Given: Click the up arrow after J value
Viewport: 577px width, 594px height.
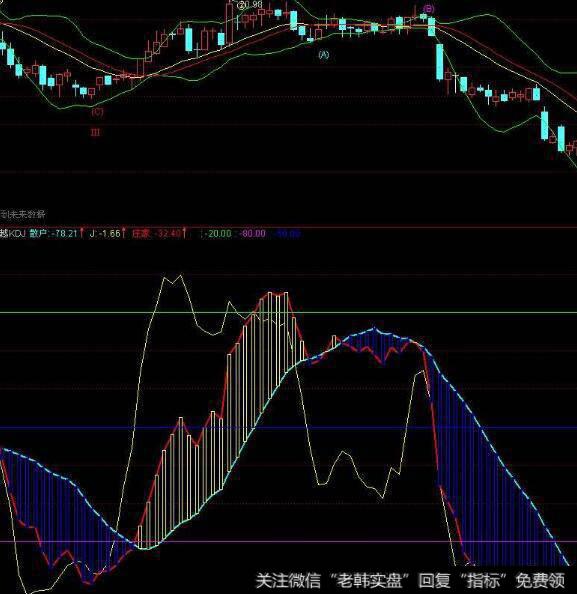Looking at the screenshot, I should click(x=124, y=233).
